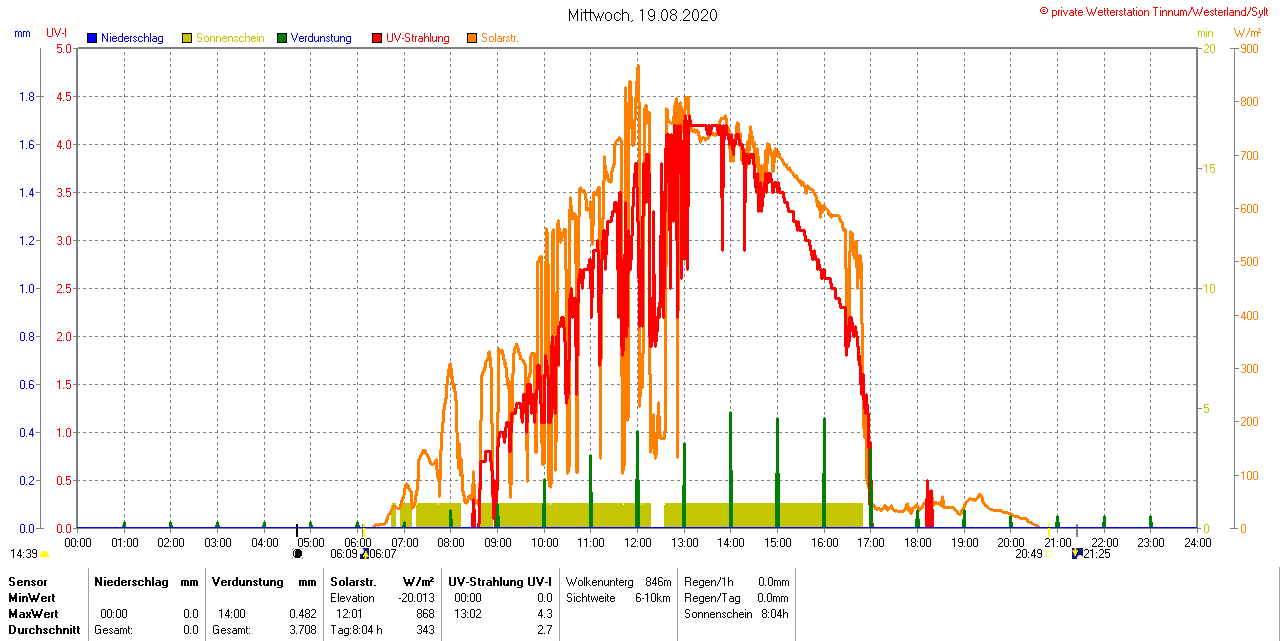Click the yellow Sonnenschein legend swatch

click(187, 38)
